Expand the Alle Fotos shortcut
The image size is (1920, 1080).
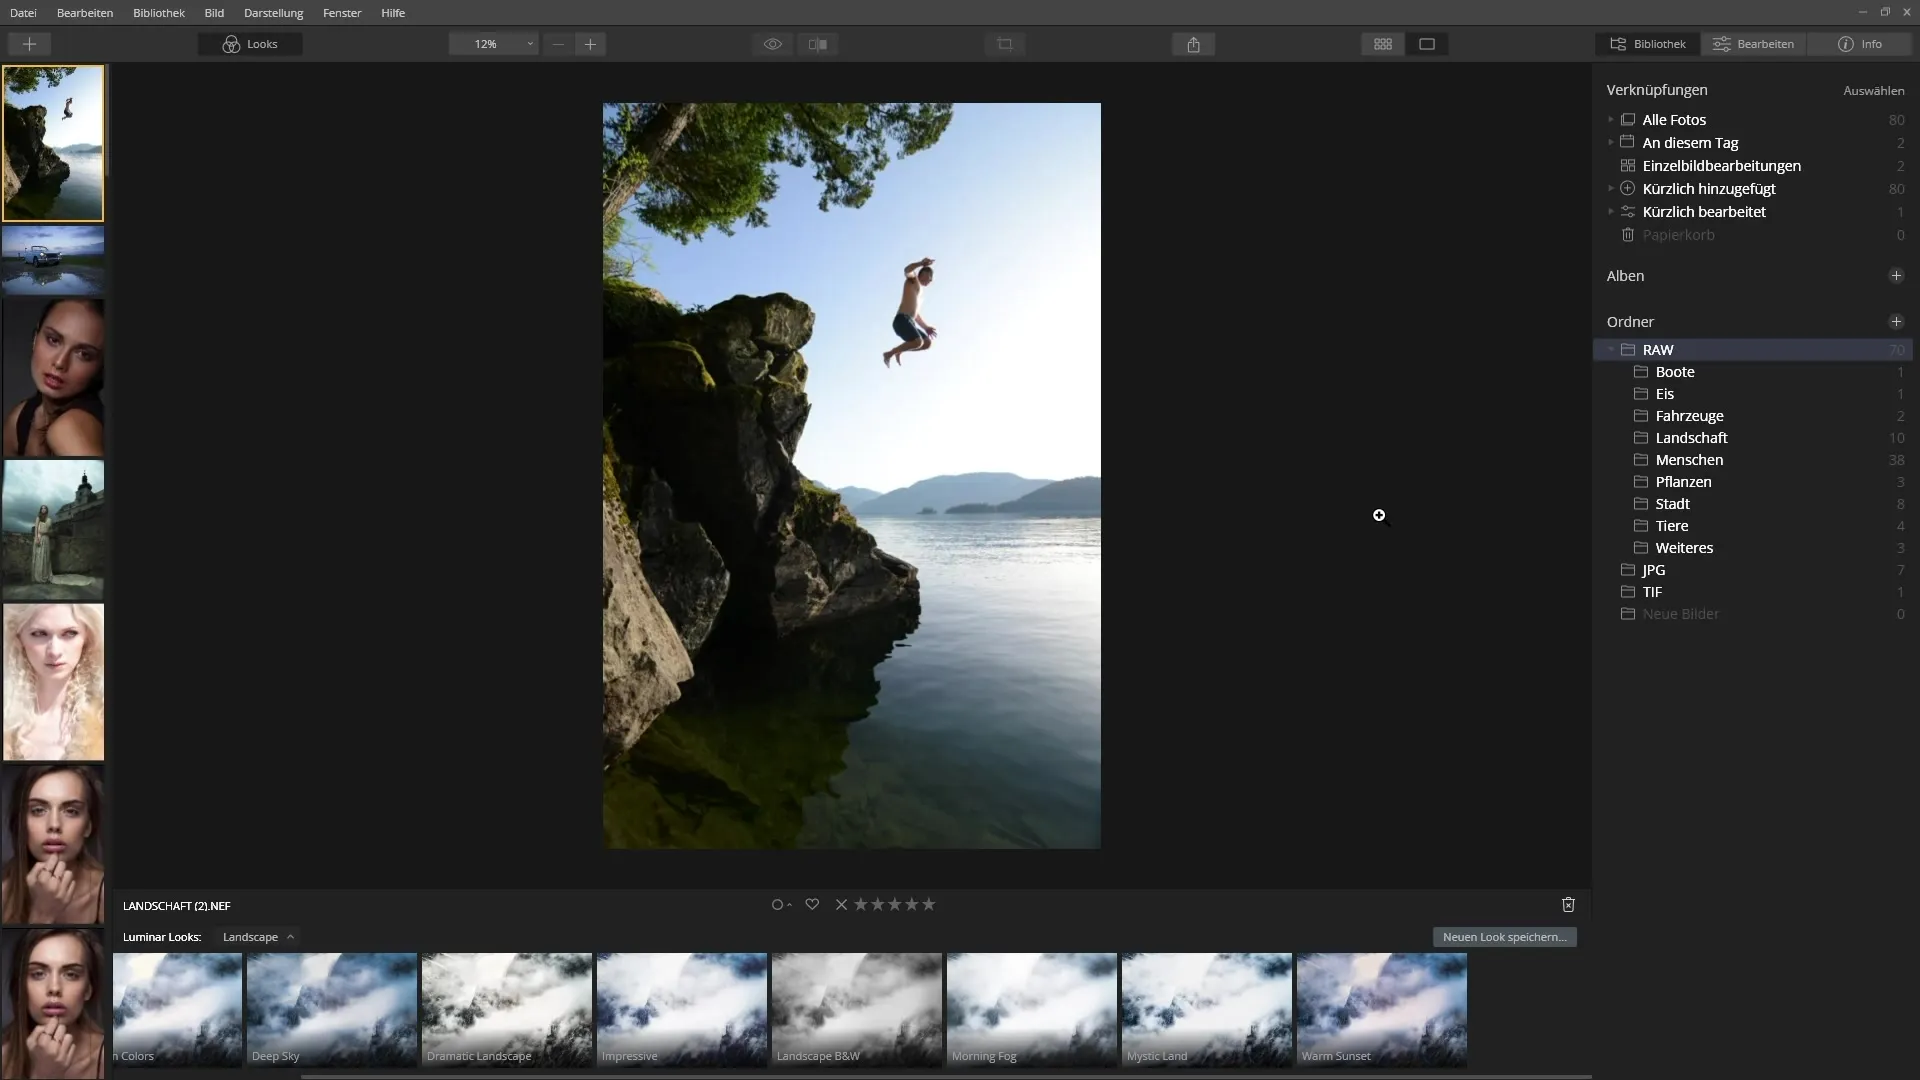coord(1611,119)
